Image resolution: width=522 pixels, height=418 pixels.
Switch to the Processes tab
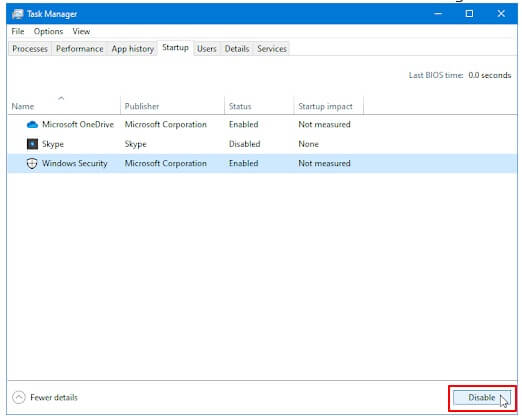(30, 49)
